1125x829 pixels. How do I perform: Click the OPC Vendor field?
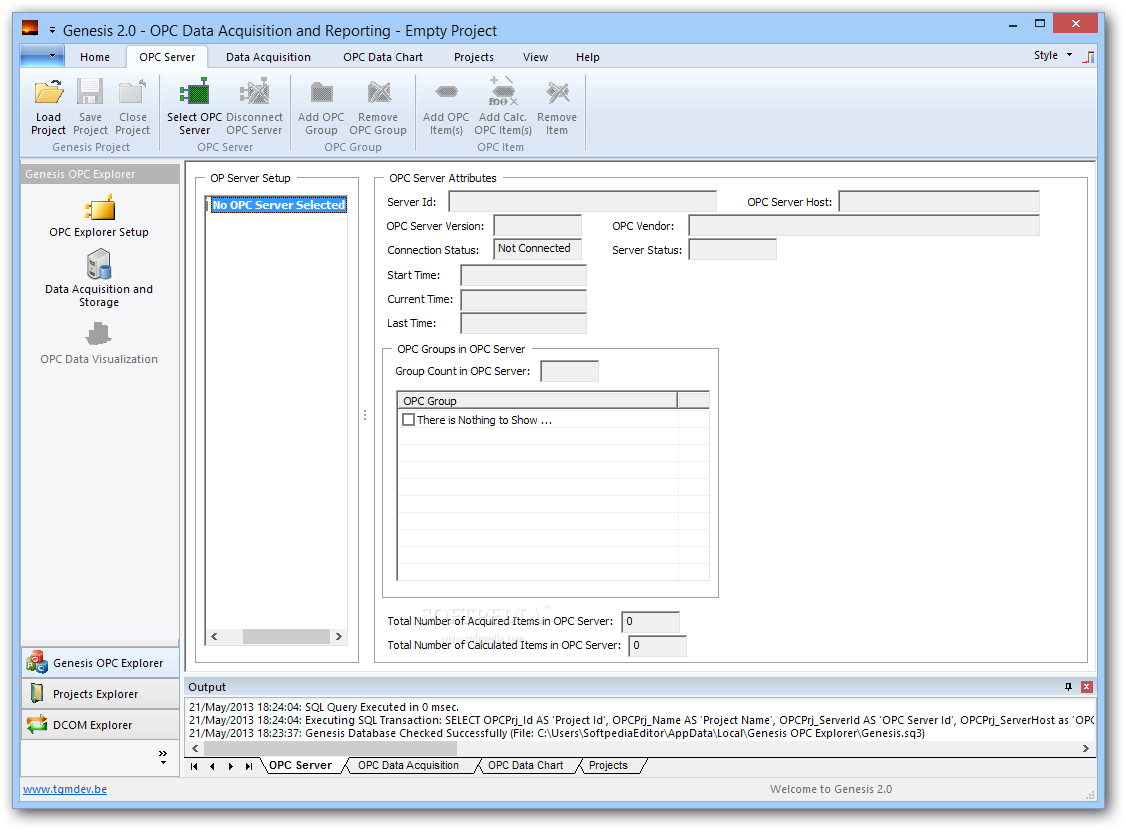coord(864,226)
